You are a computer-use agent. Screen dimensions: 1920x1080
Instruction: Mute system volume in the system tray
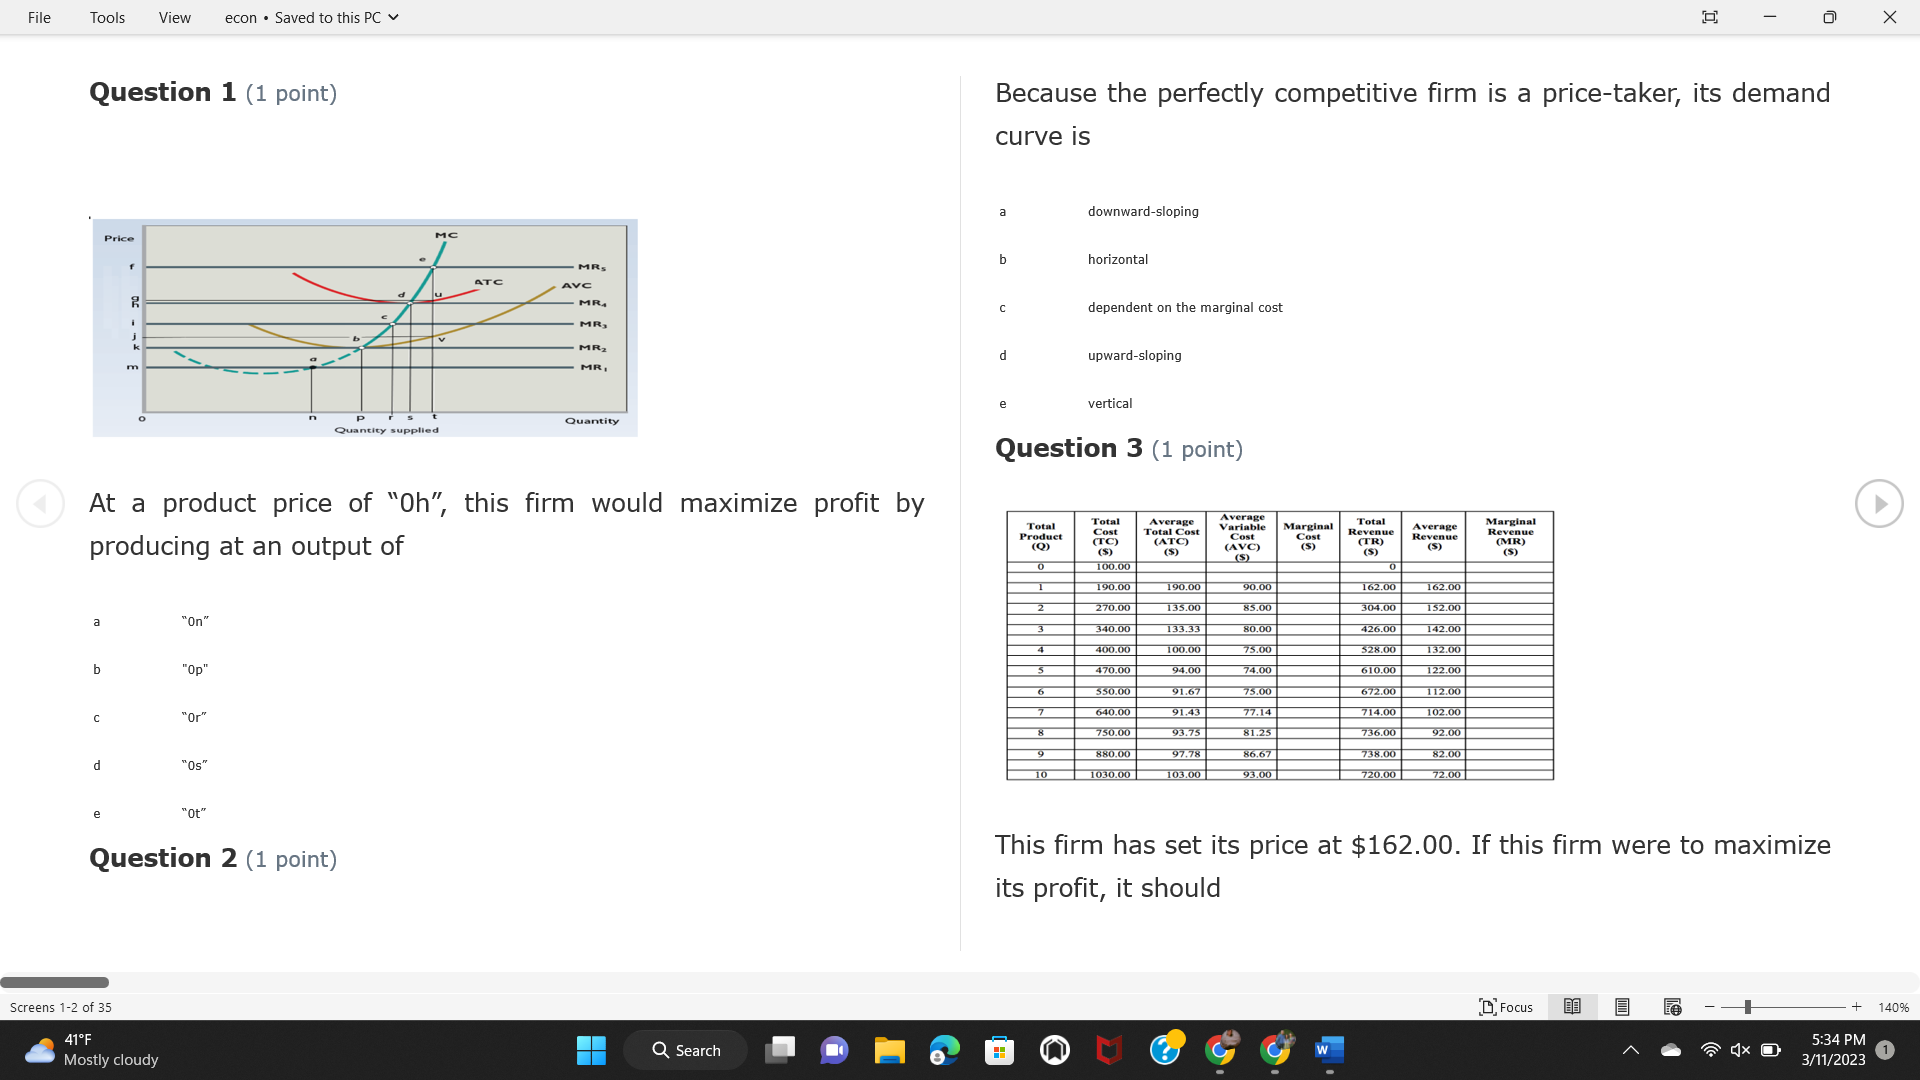(x=1740, y=1050)
